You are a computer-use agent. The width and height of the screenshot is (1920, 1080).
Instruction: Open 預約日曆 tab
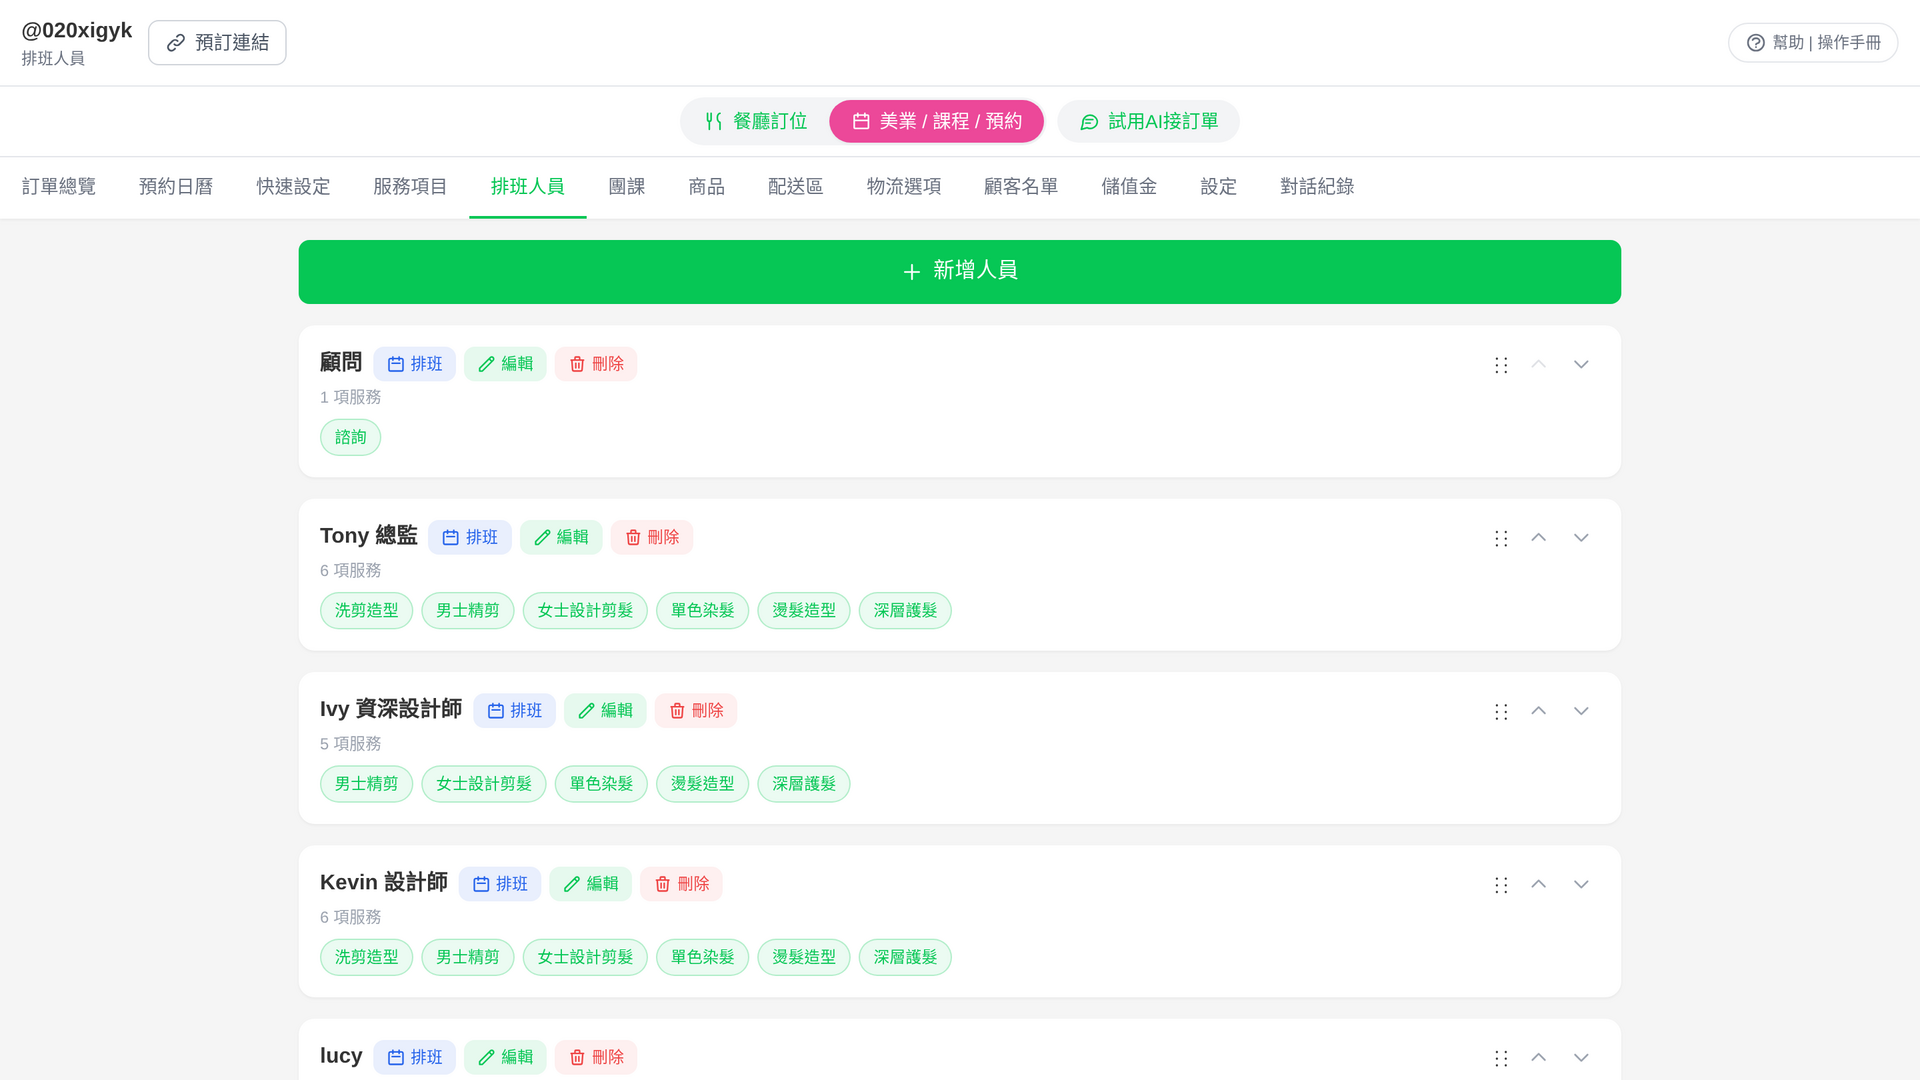[176, 187]
